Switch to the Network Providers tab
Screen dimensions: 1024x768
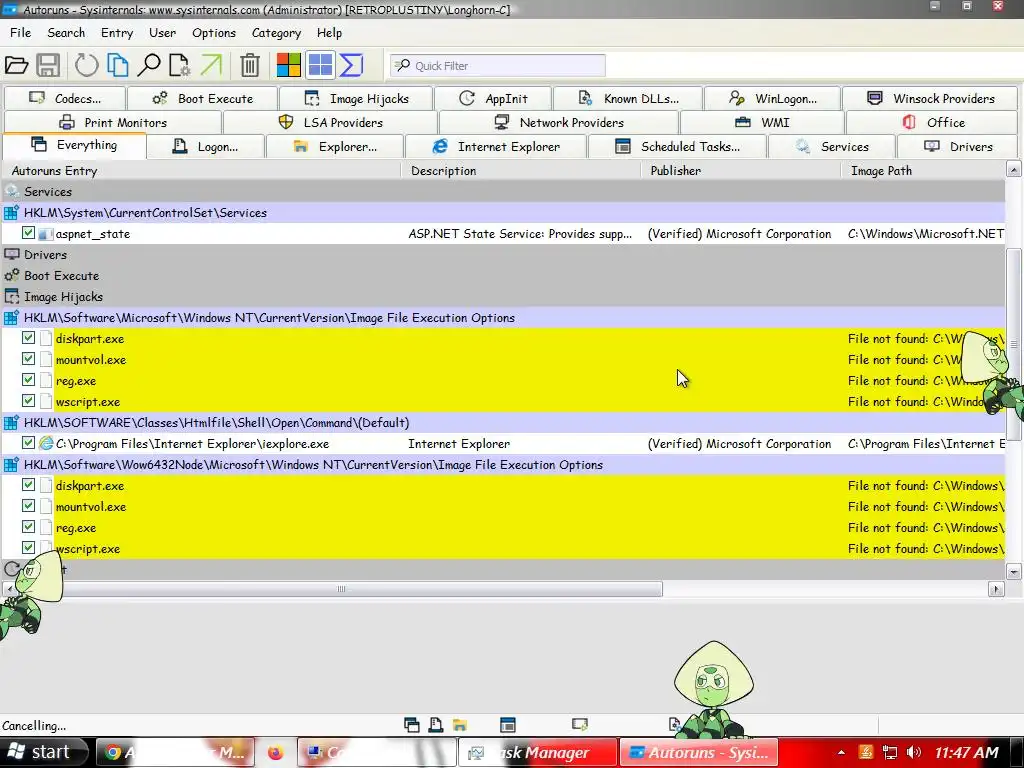[559, 123]
